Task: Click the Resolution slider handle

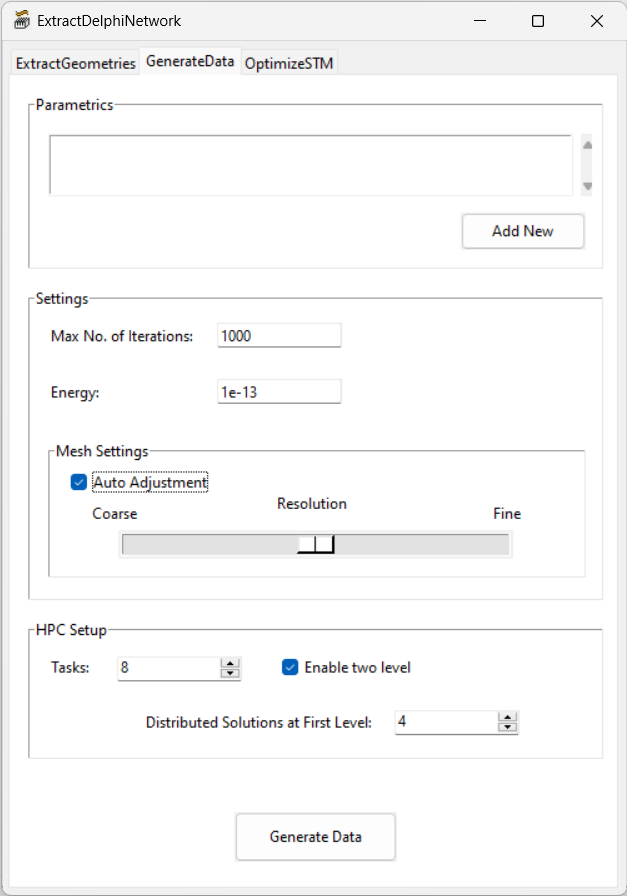Action: click(x=316, y=544)
